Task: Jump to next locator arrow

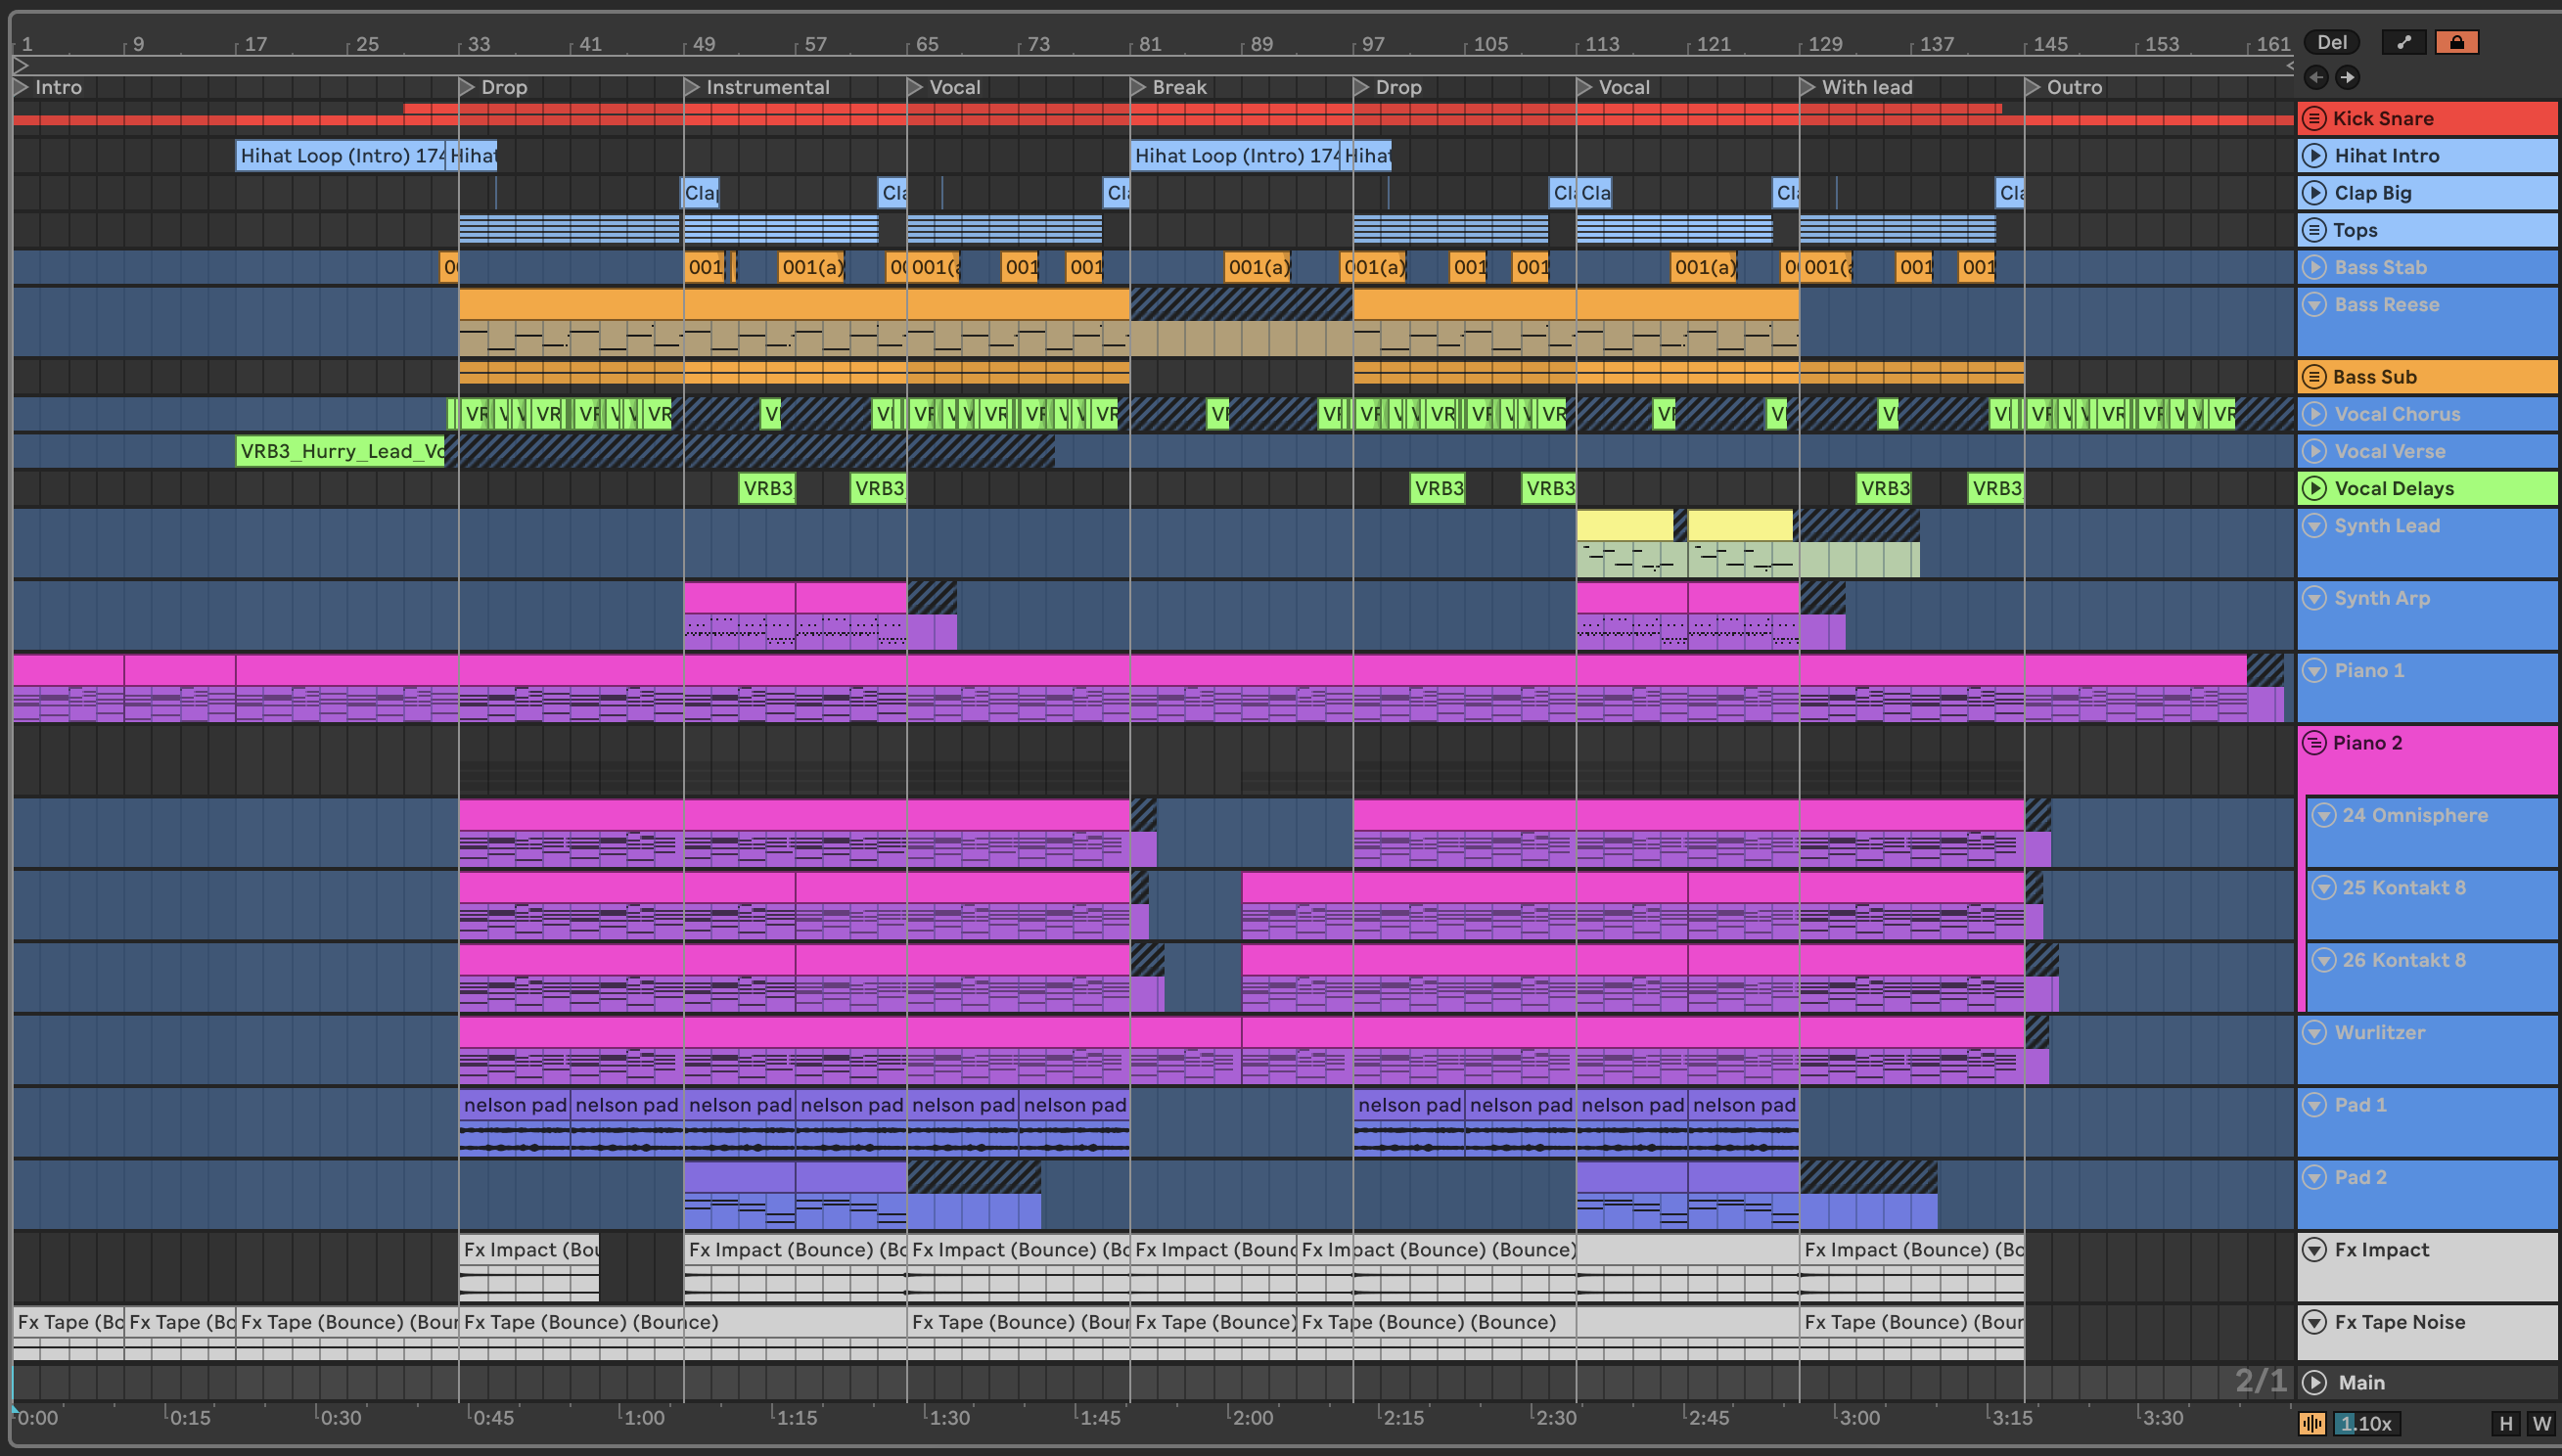Action: click(2347, 77)
